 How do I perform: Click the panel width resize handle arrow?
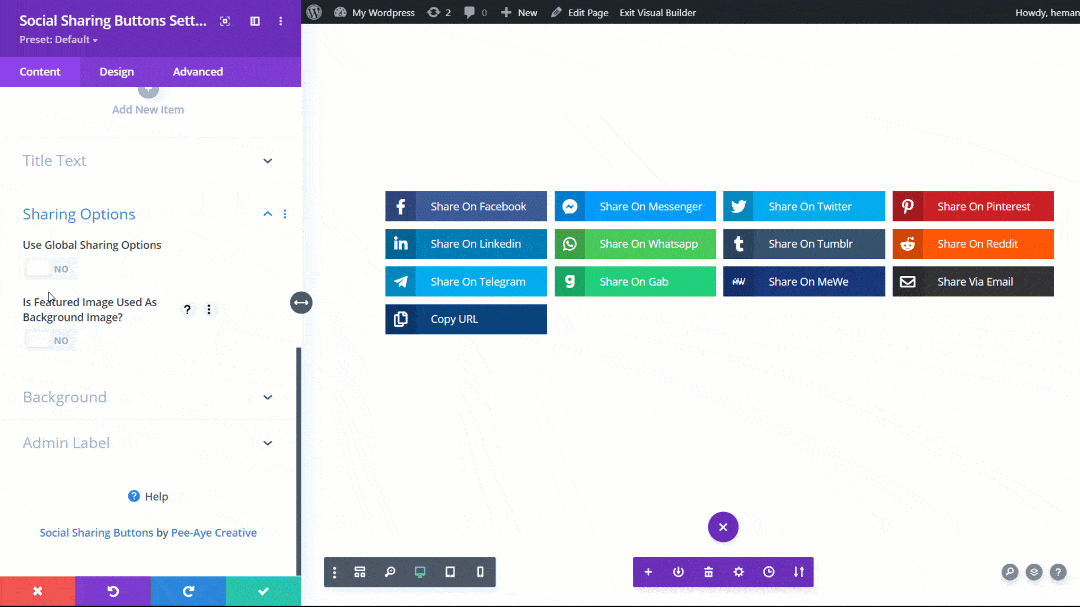pyautogui.click(x=301, y=302)
